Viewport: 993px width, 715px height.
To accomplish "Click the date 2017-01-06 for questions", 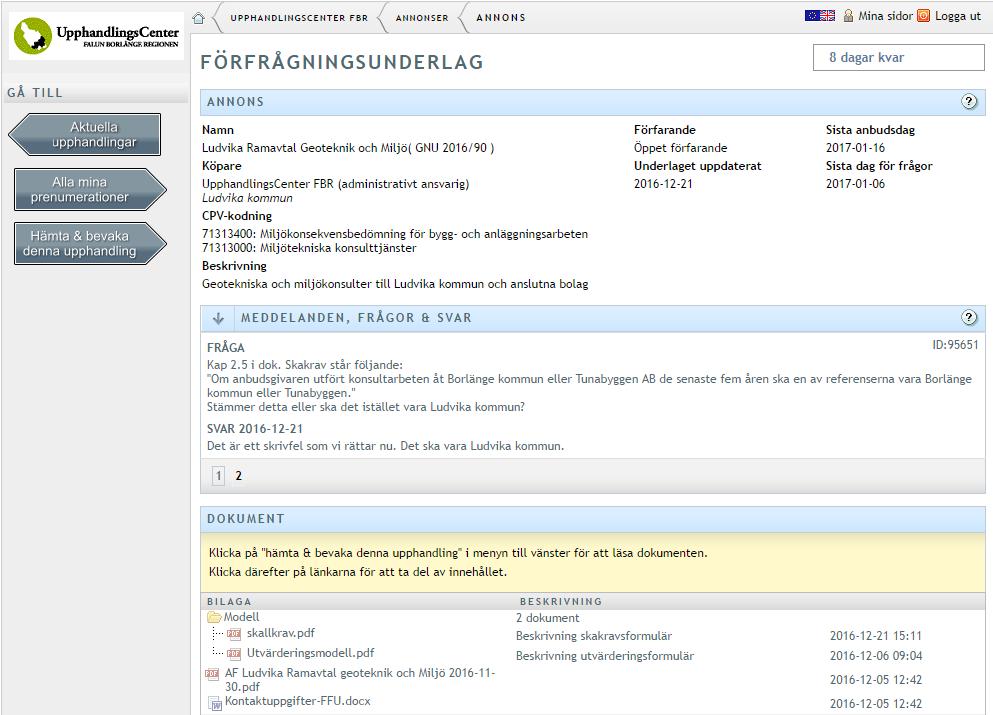I will pyautogui.click(x=855, y=184).
